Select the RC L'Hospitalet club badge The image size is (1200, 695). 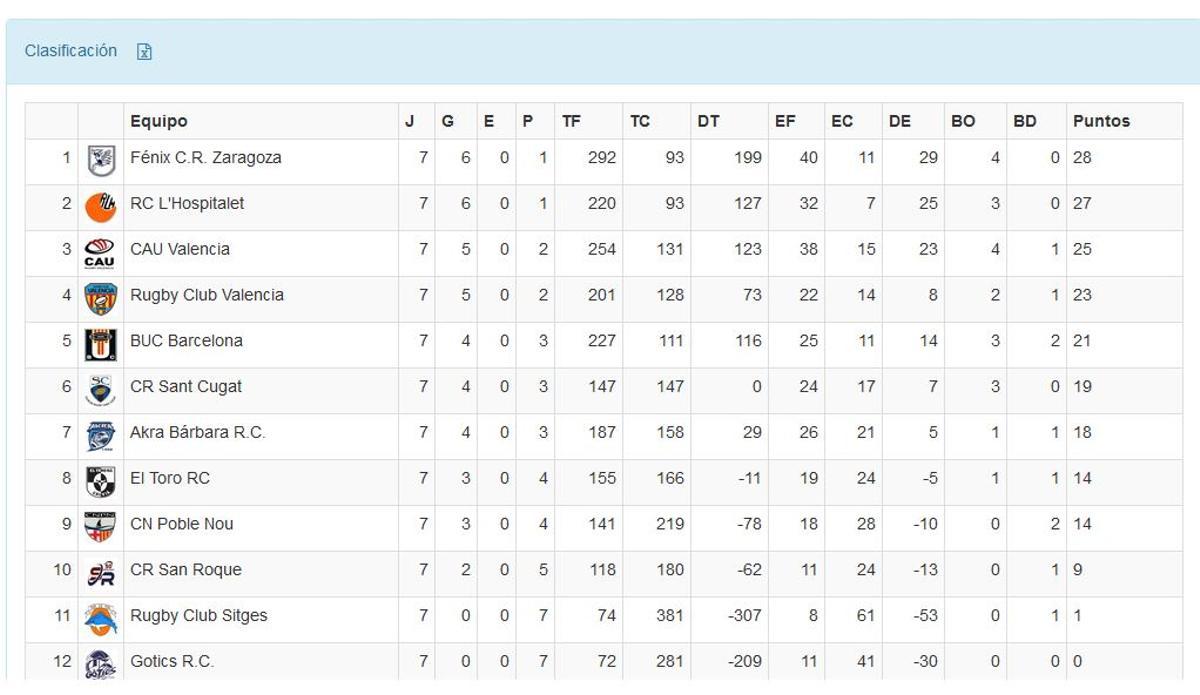click(99, 203)
